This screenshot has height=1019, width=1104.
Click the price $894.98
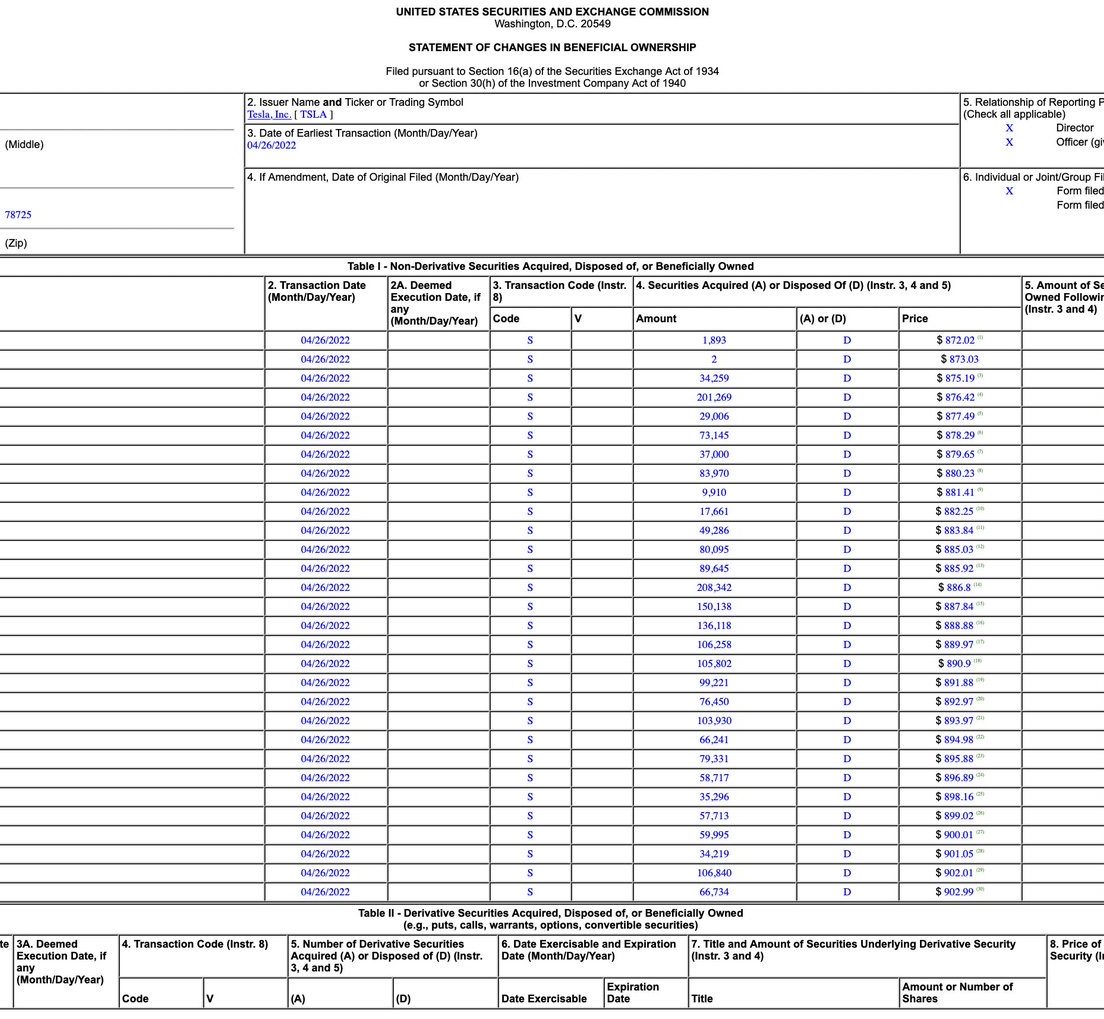955,739
